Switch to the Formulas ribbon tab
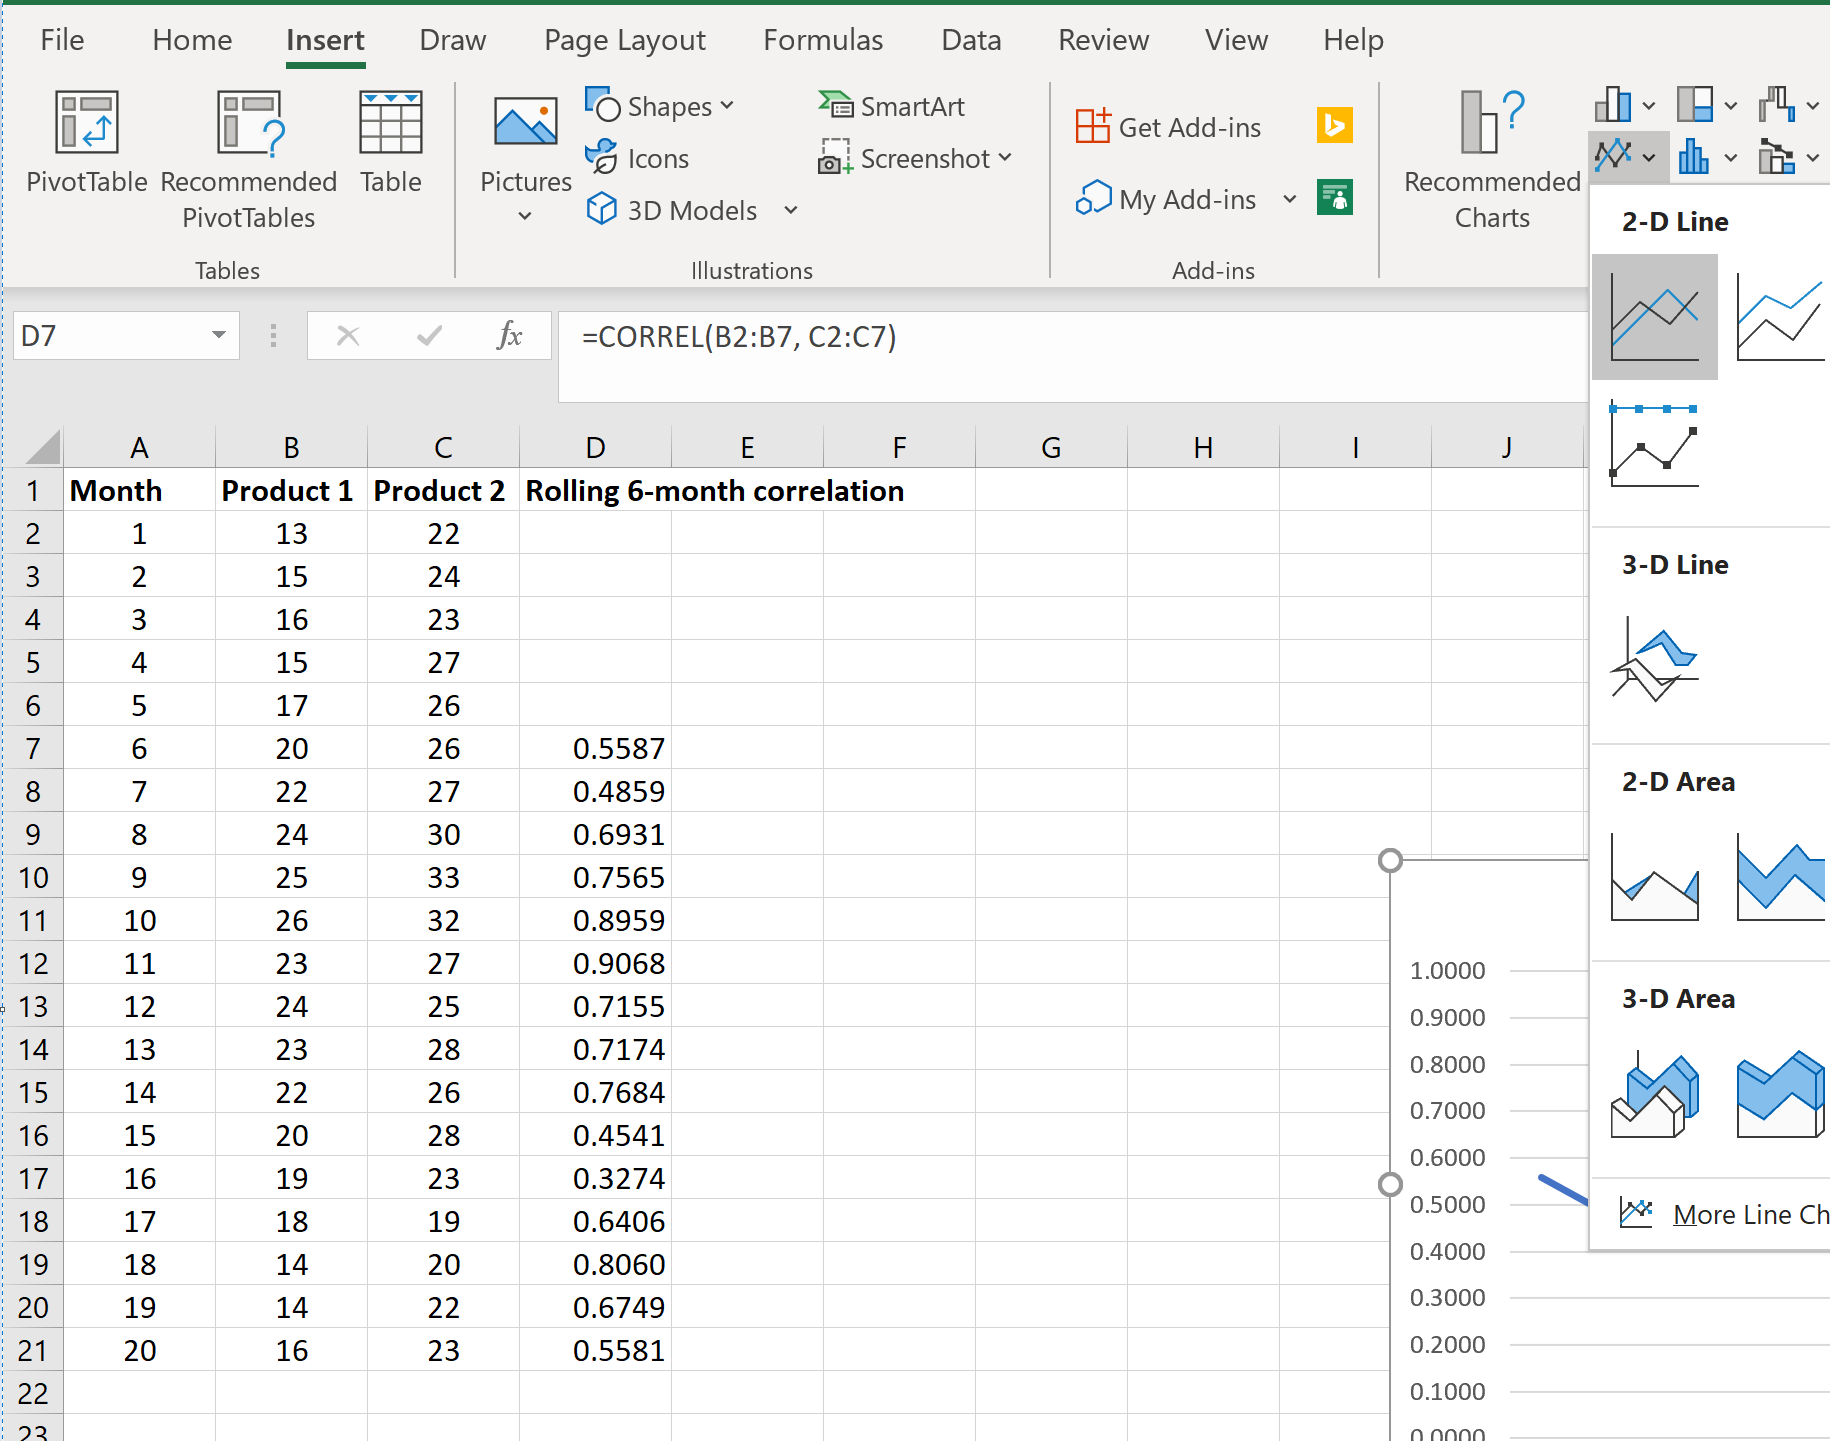Image resolution: width=1830 pixels, height=1441 pixels. (822, 40)
